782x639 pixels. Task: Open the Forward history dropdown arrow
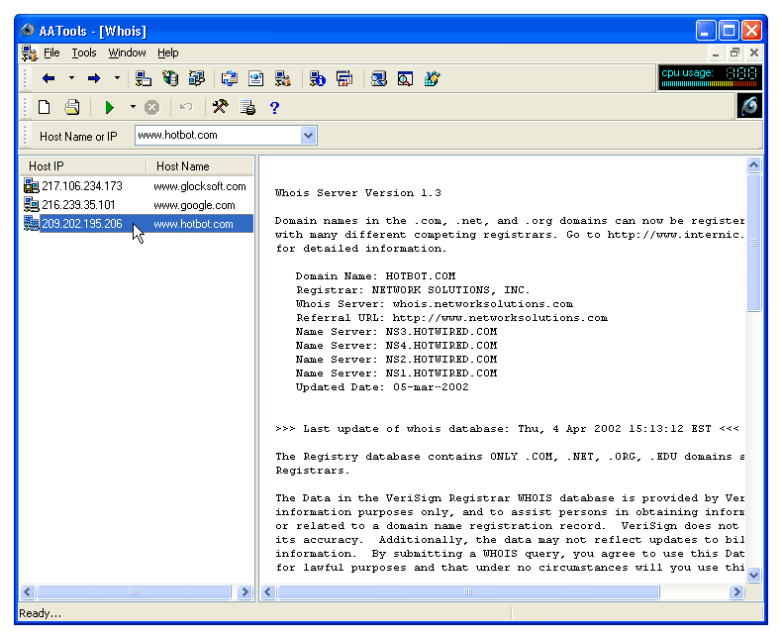coord(117,78)
